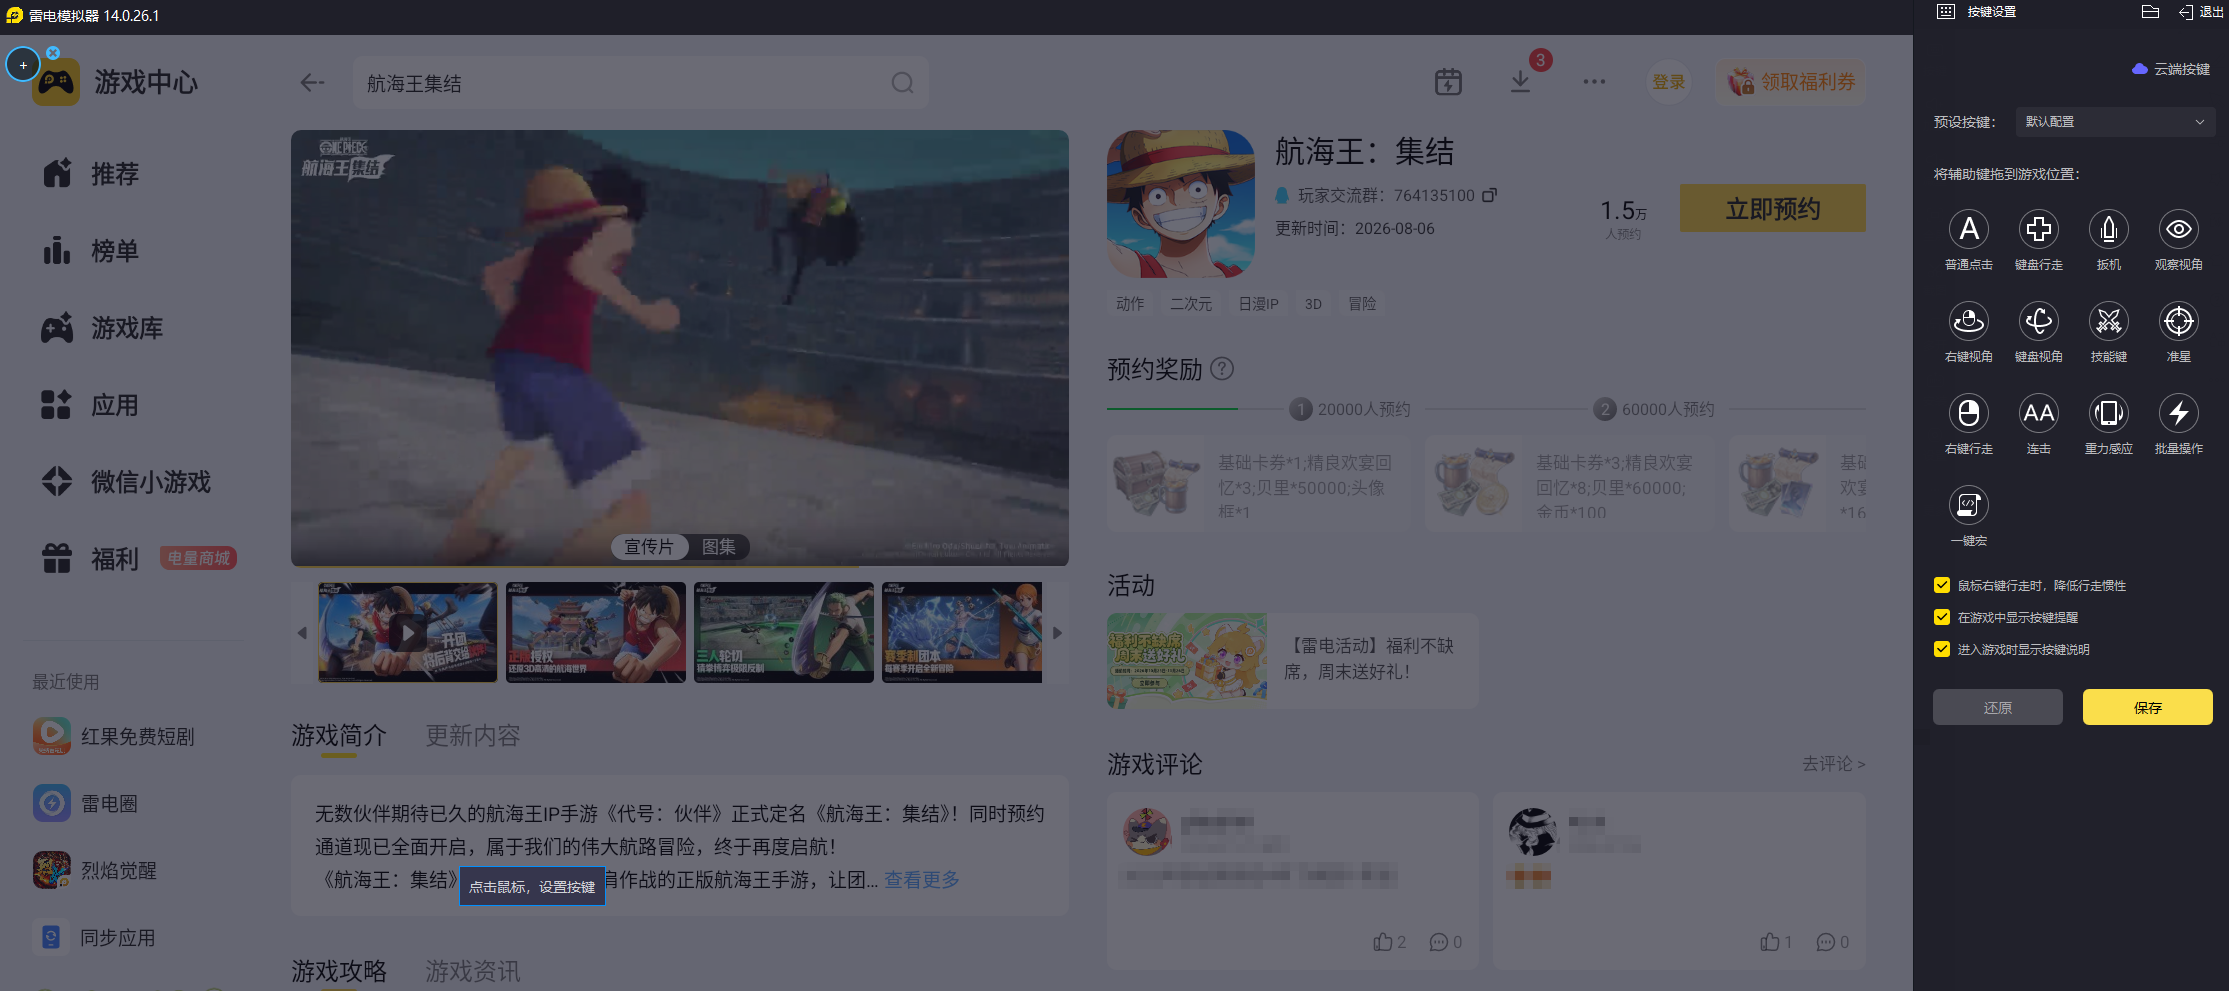Select the 扳机 trigger key icon
This screenshot has height=991, width=2229.
click(2108, 230)
